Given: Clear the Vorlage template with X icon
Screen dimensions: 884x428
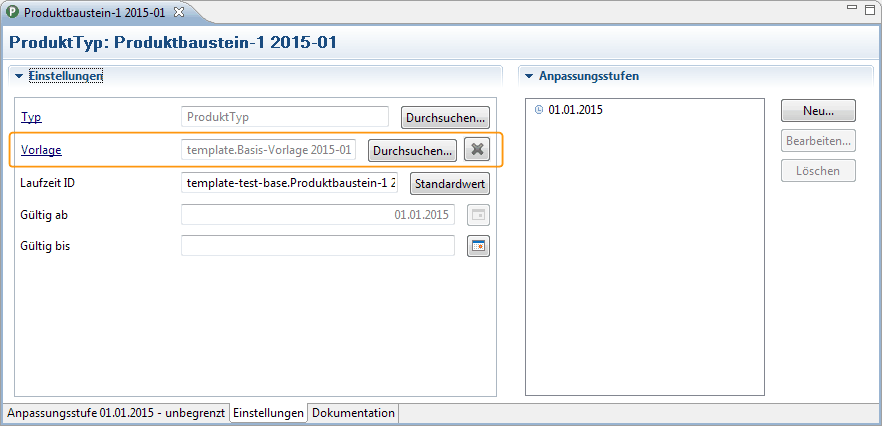Looking at the screenshot, I should pos(478,150).
